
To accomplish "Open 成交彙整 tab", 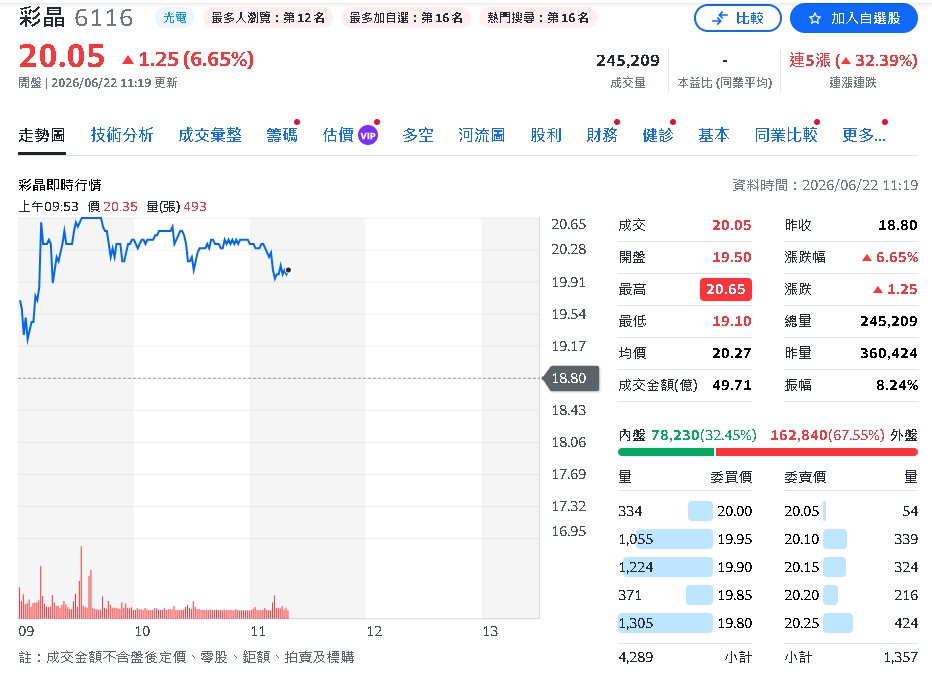I will pyautogui.click(x=210, y=136).
